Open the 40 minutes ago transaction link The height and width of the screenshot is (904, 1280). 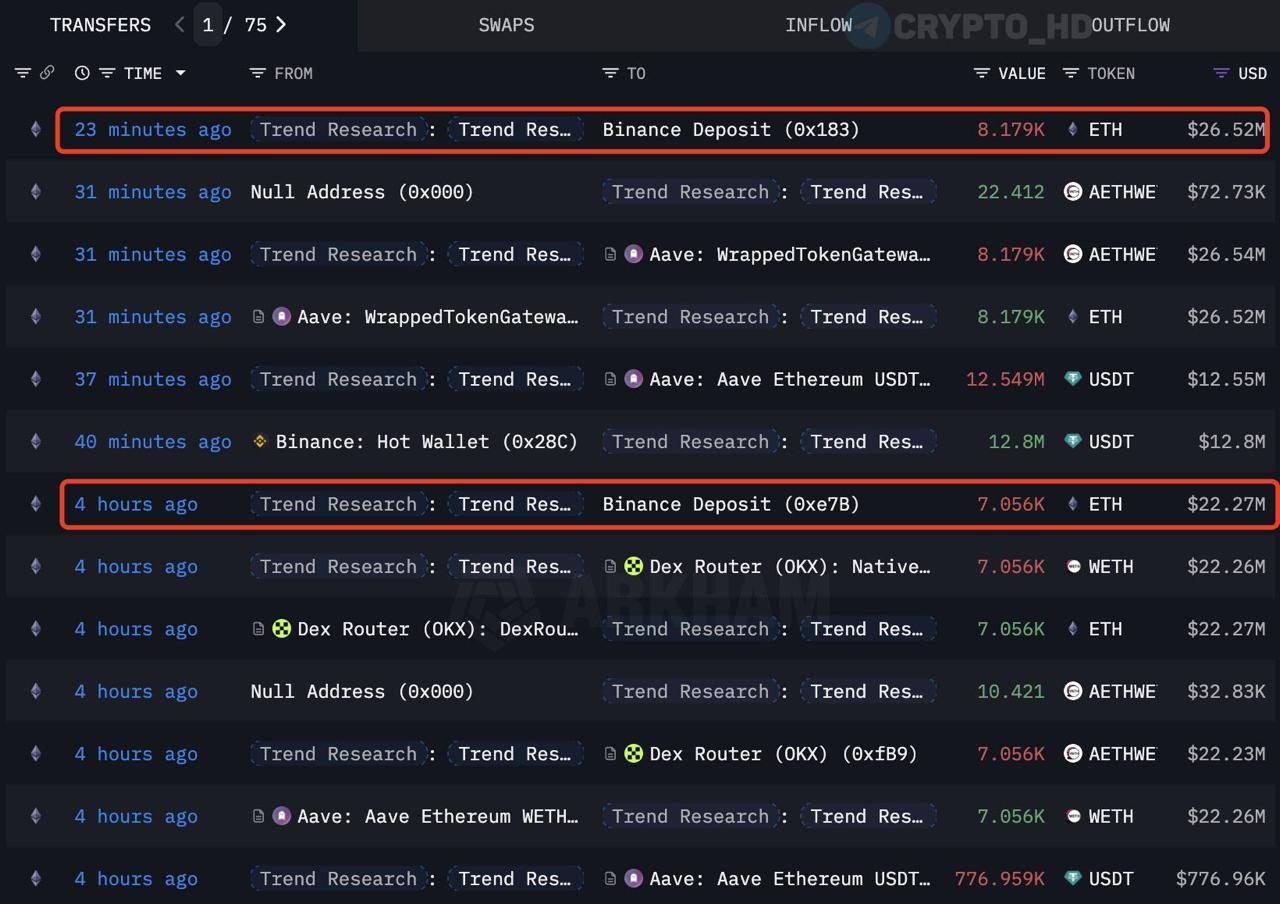(x=152, y=441)
